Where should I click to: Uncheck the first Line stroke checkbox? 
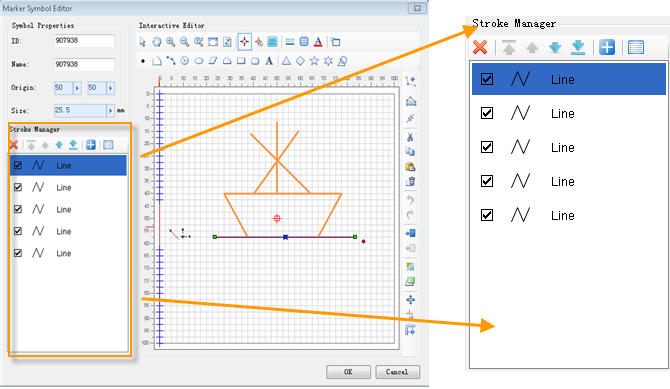[18, 165]
